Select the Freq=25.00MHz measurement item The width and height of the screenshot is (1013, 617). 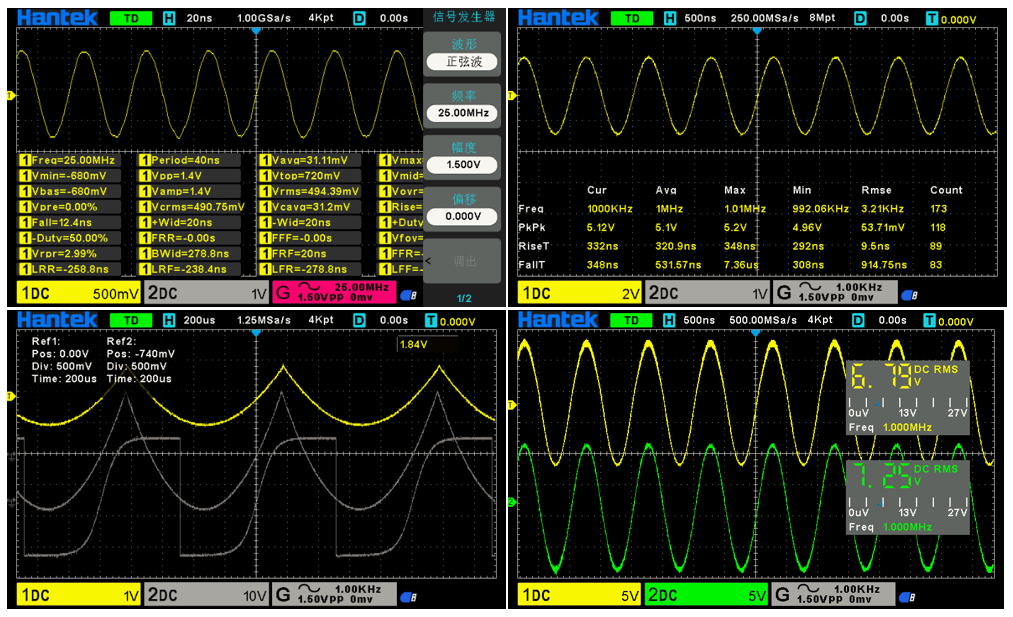click(69, 160)
